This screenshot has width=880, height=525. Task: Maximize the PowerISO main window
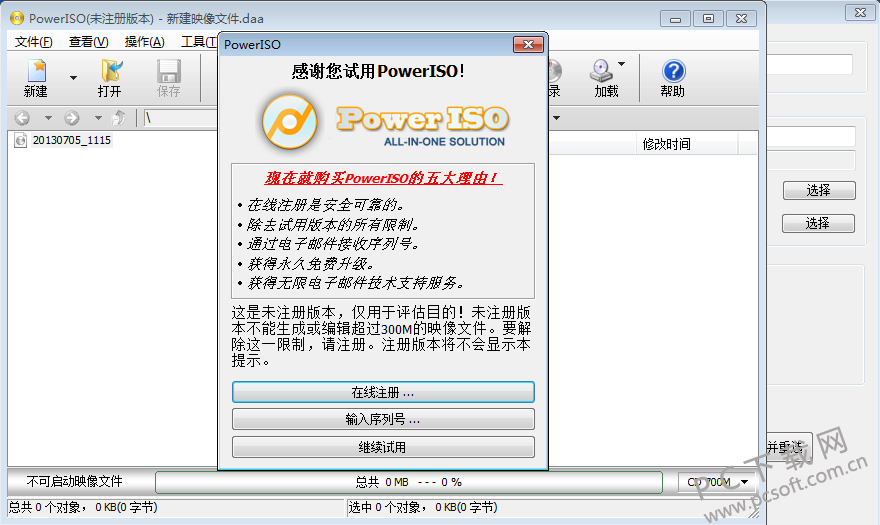coord(708,19)
